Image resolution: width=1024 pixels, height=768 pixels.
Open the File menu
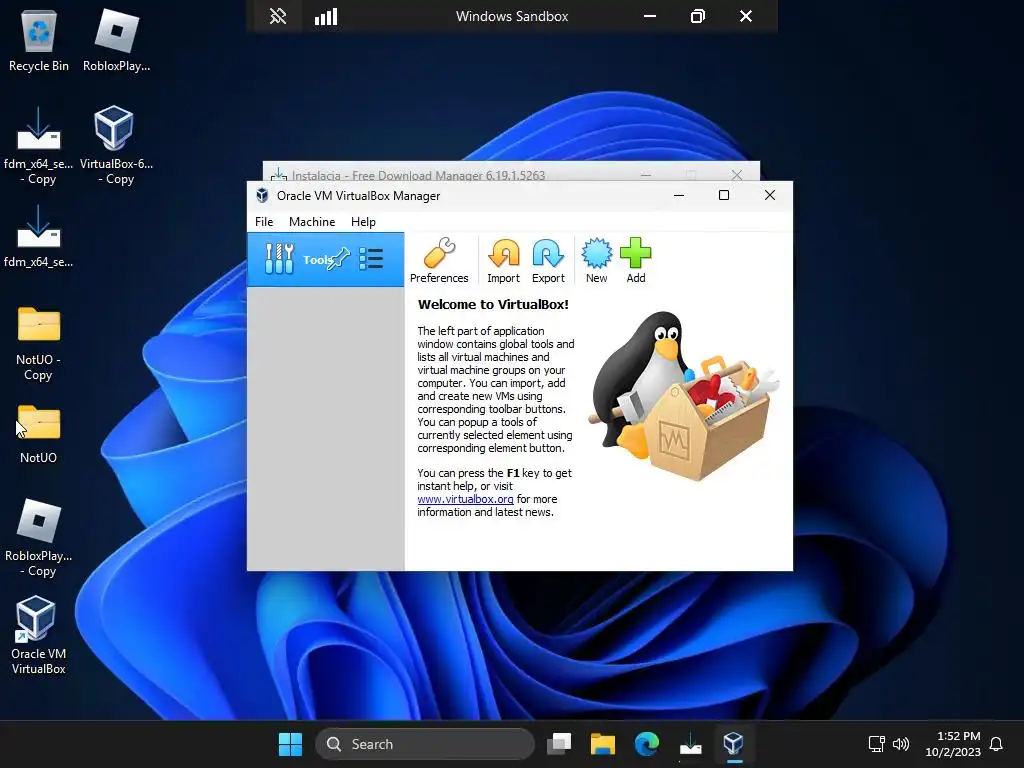coord(264,222)
